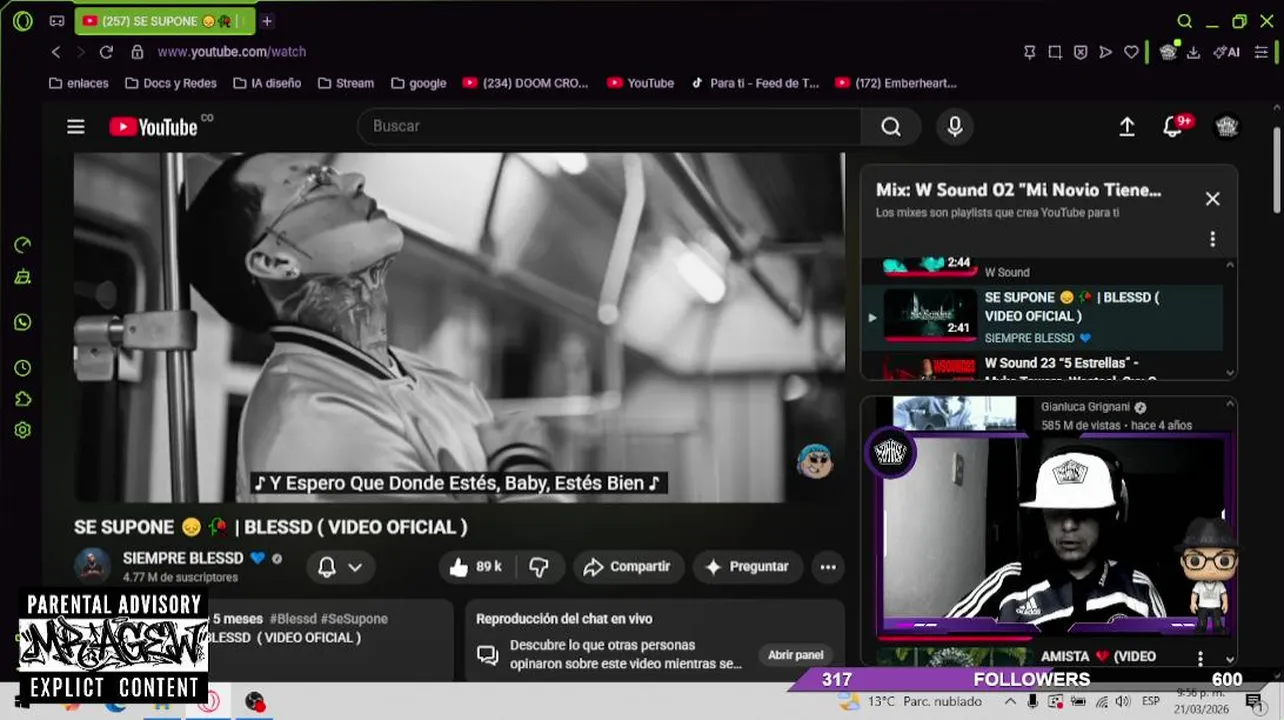Open the Emberheart... bookmark

(x=896, y=83)
